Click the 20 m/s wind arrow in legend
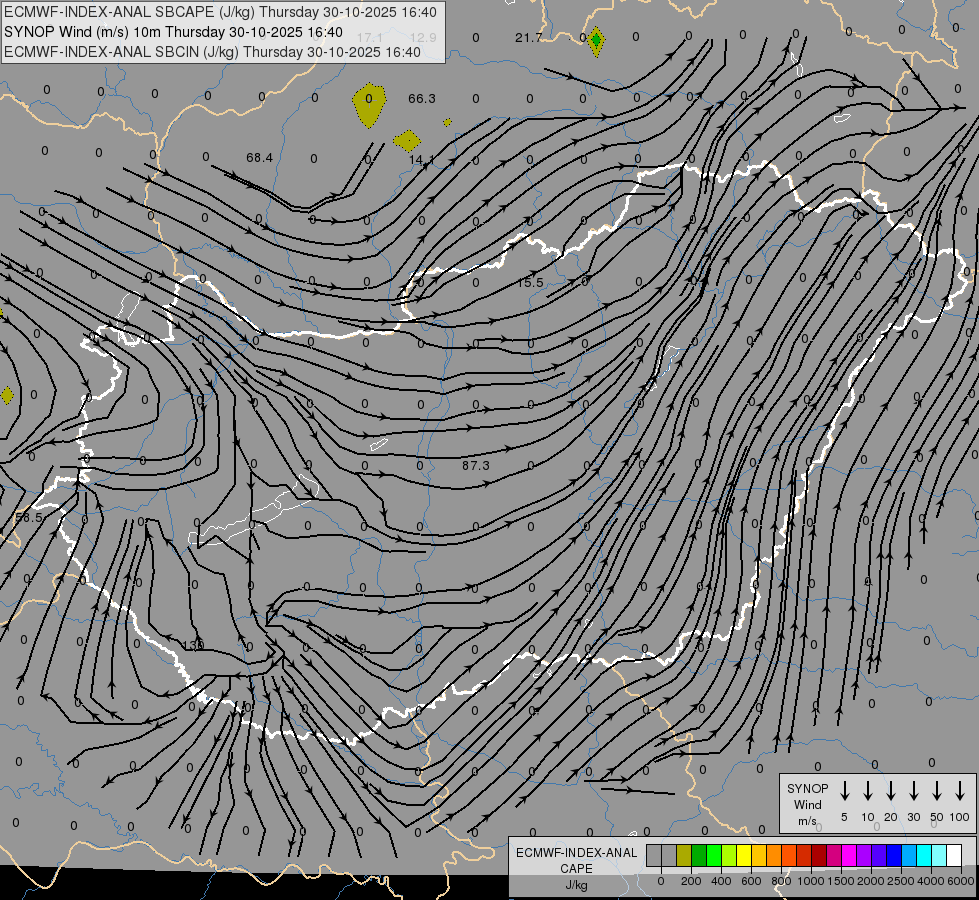979x900 pixels. point(891,791)
